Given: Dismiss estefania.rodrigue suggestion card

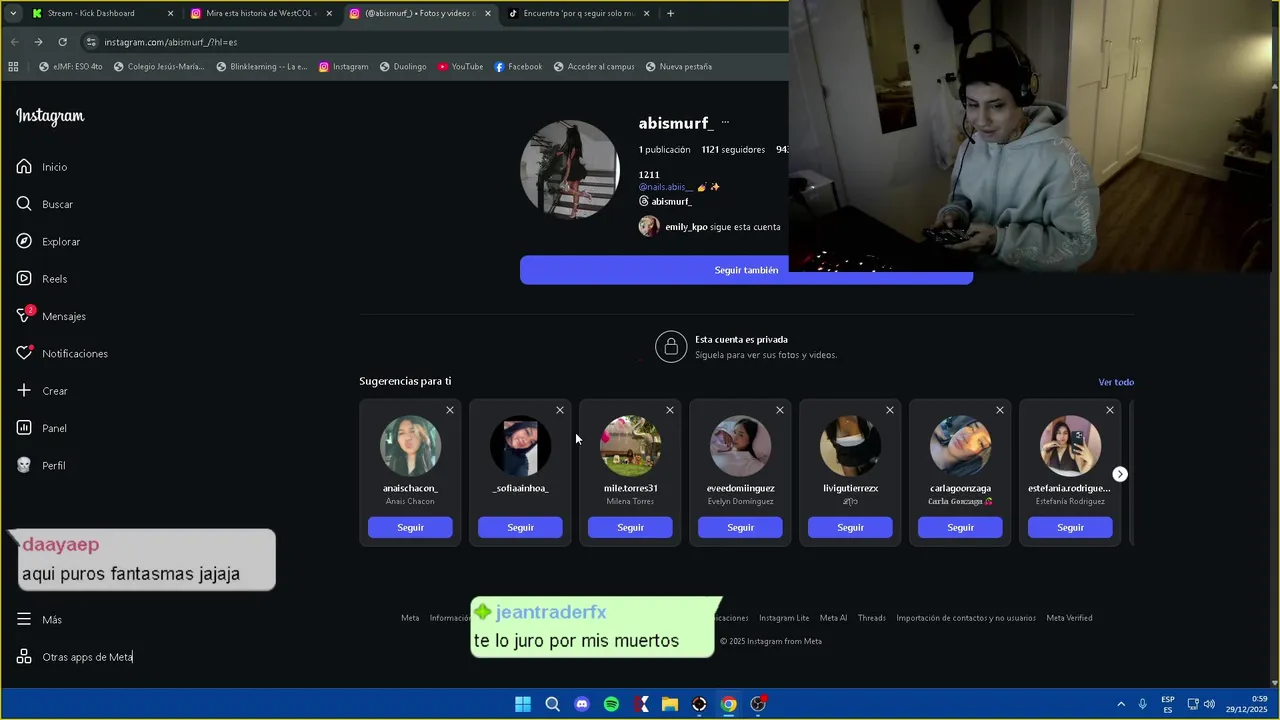Looking at the screenshot, I should click(x=1110, y=410).
